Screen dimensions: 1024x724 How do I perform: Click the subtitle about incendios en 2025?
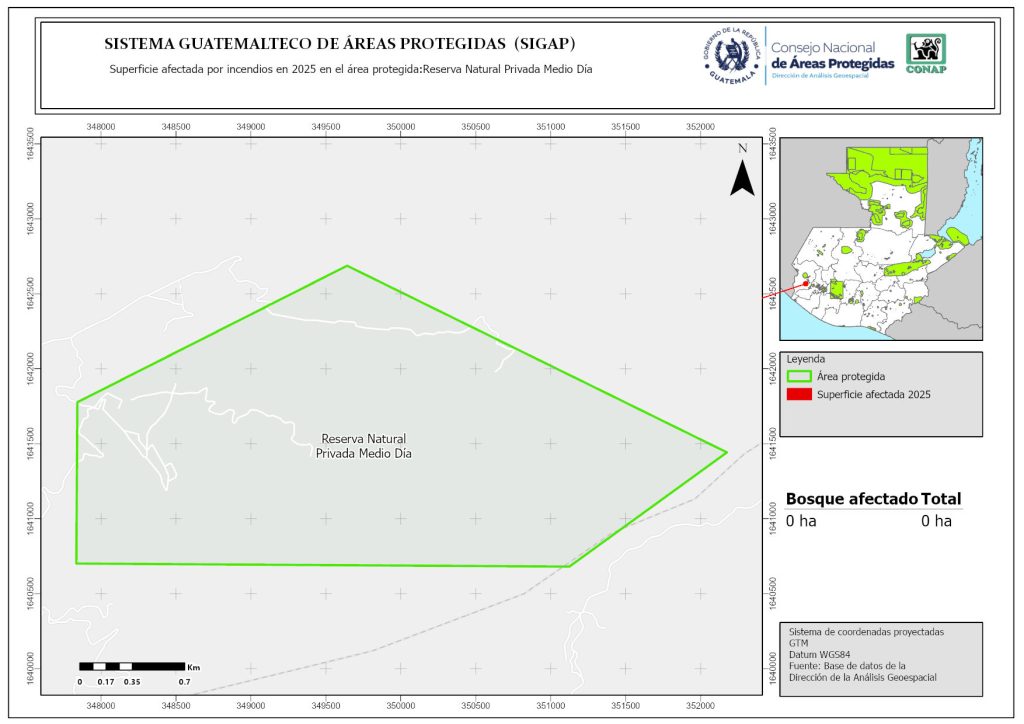344,70
